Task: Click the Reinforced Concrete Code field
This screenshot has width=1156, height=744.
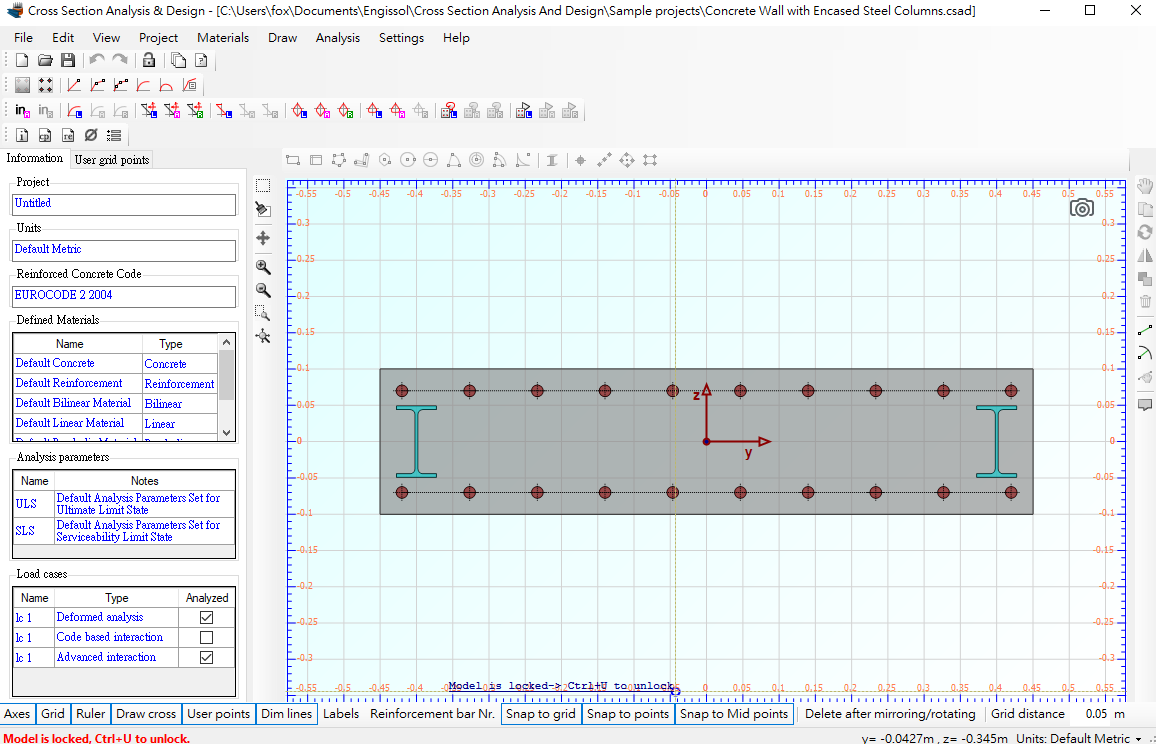Action: pyautogui.click(x=125, y=296)
